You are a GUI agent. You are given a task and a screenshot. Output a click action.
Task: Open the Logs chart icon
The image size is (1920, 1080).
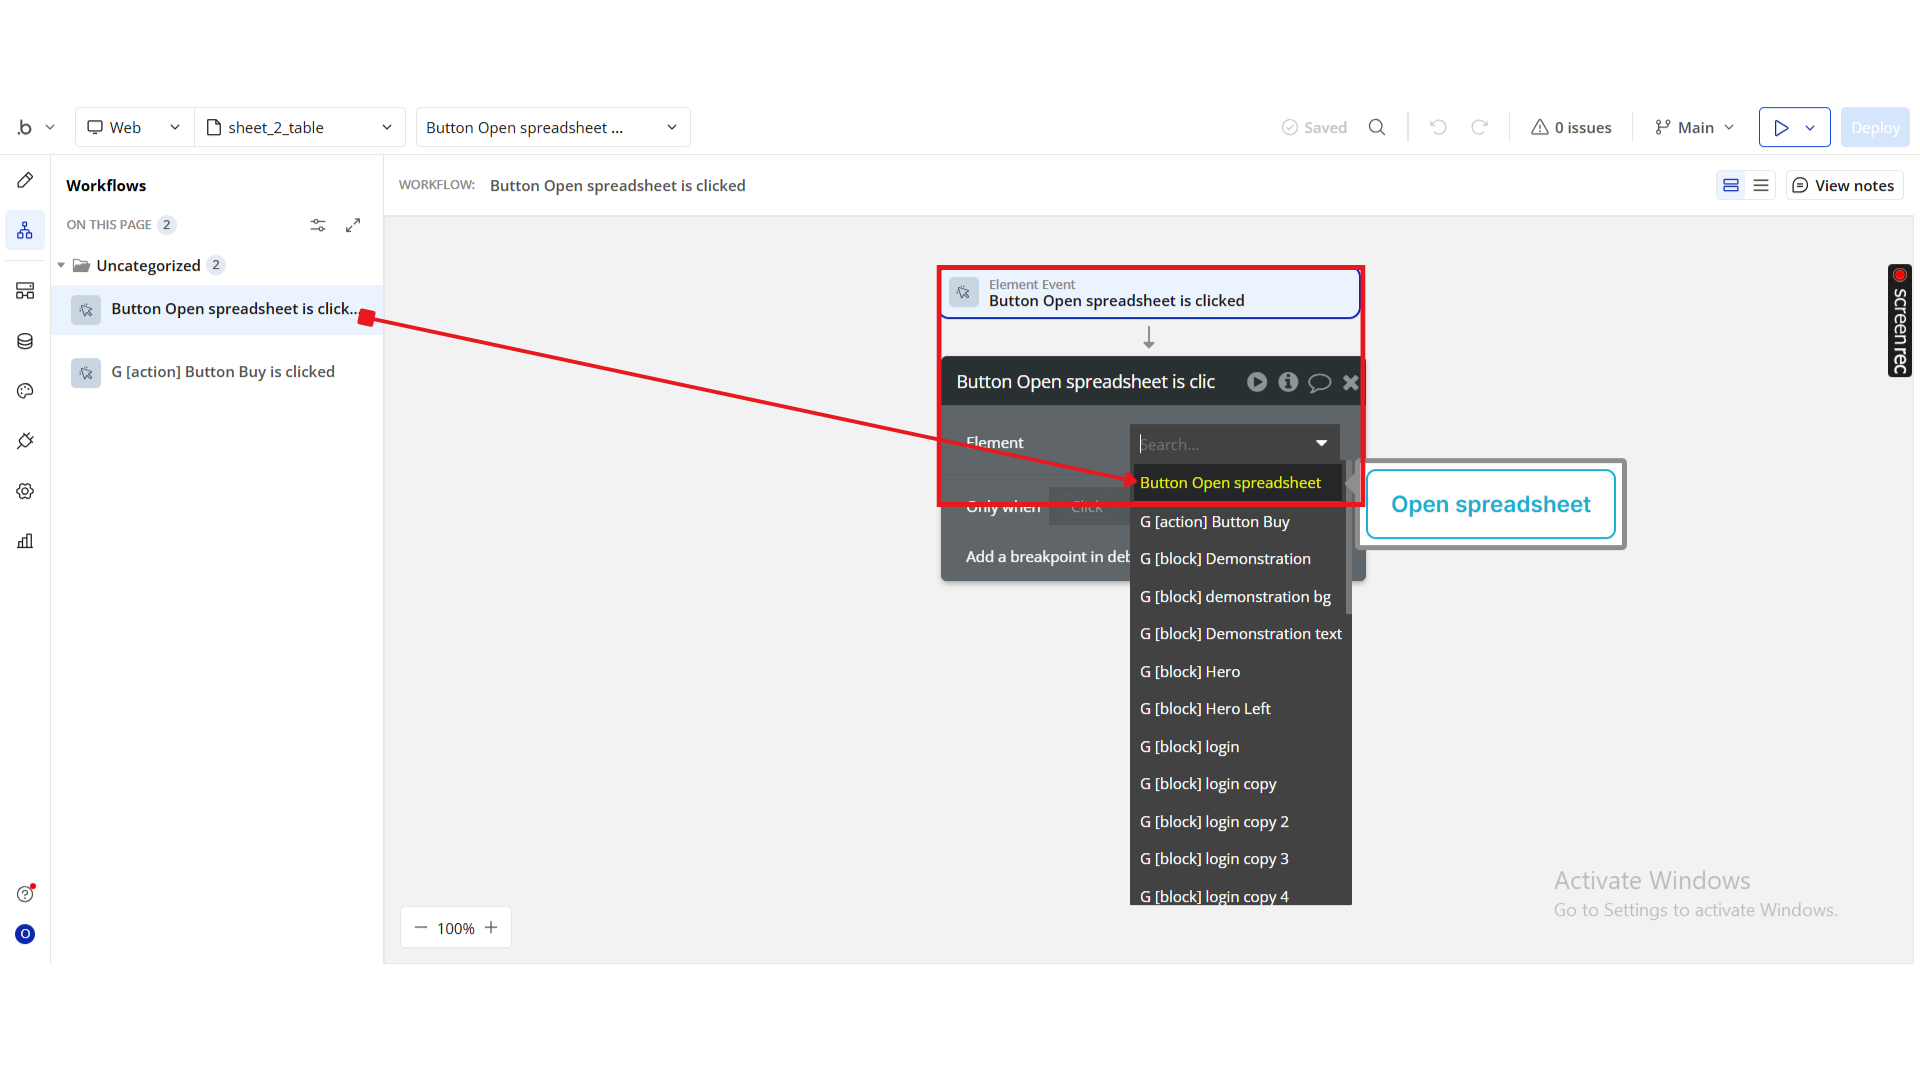pyautogui.click(x=25, y=541)
